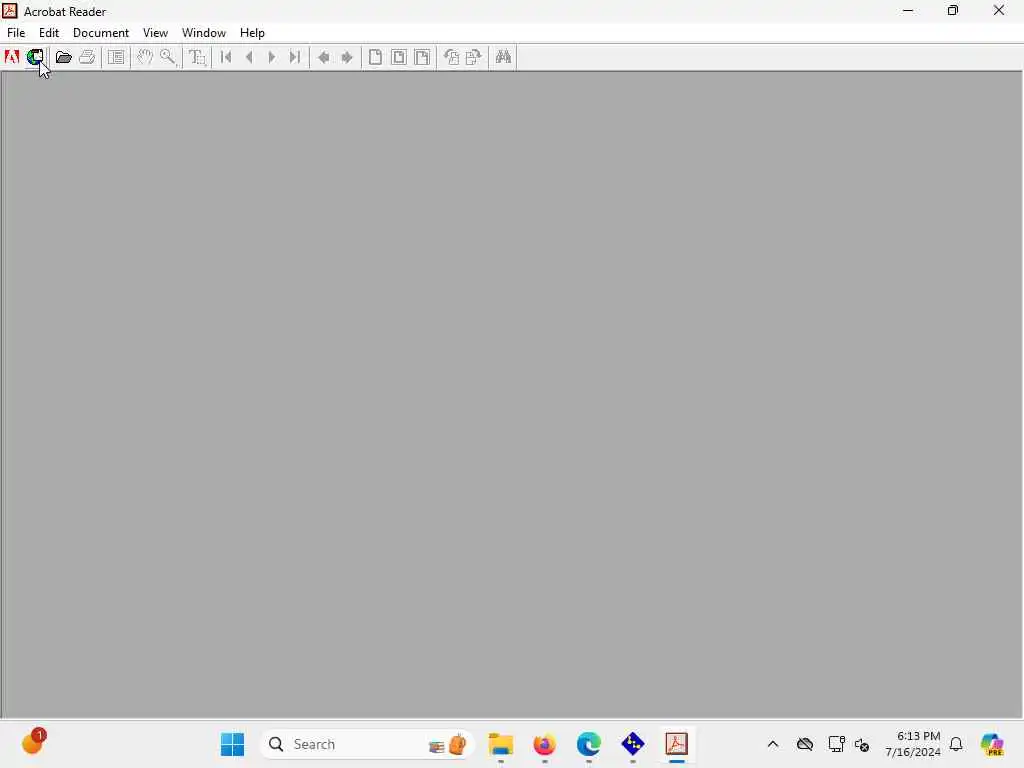Select the Text Select tool

[x=197, y=57]
